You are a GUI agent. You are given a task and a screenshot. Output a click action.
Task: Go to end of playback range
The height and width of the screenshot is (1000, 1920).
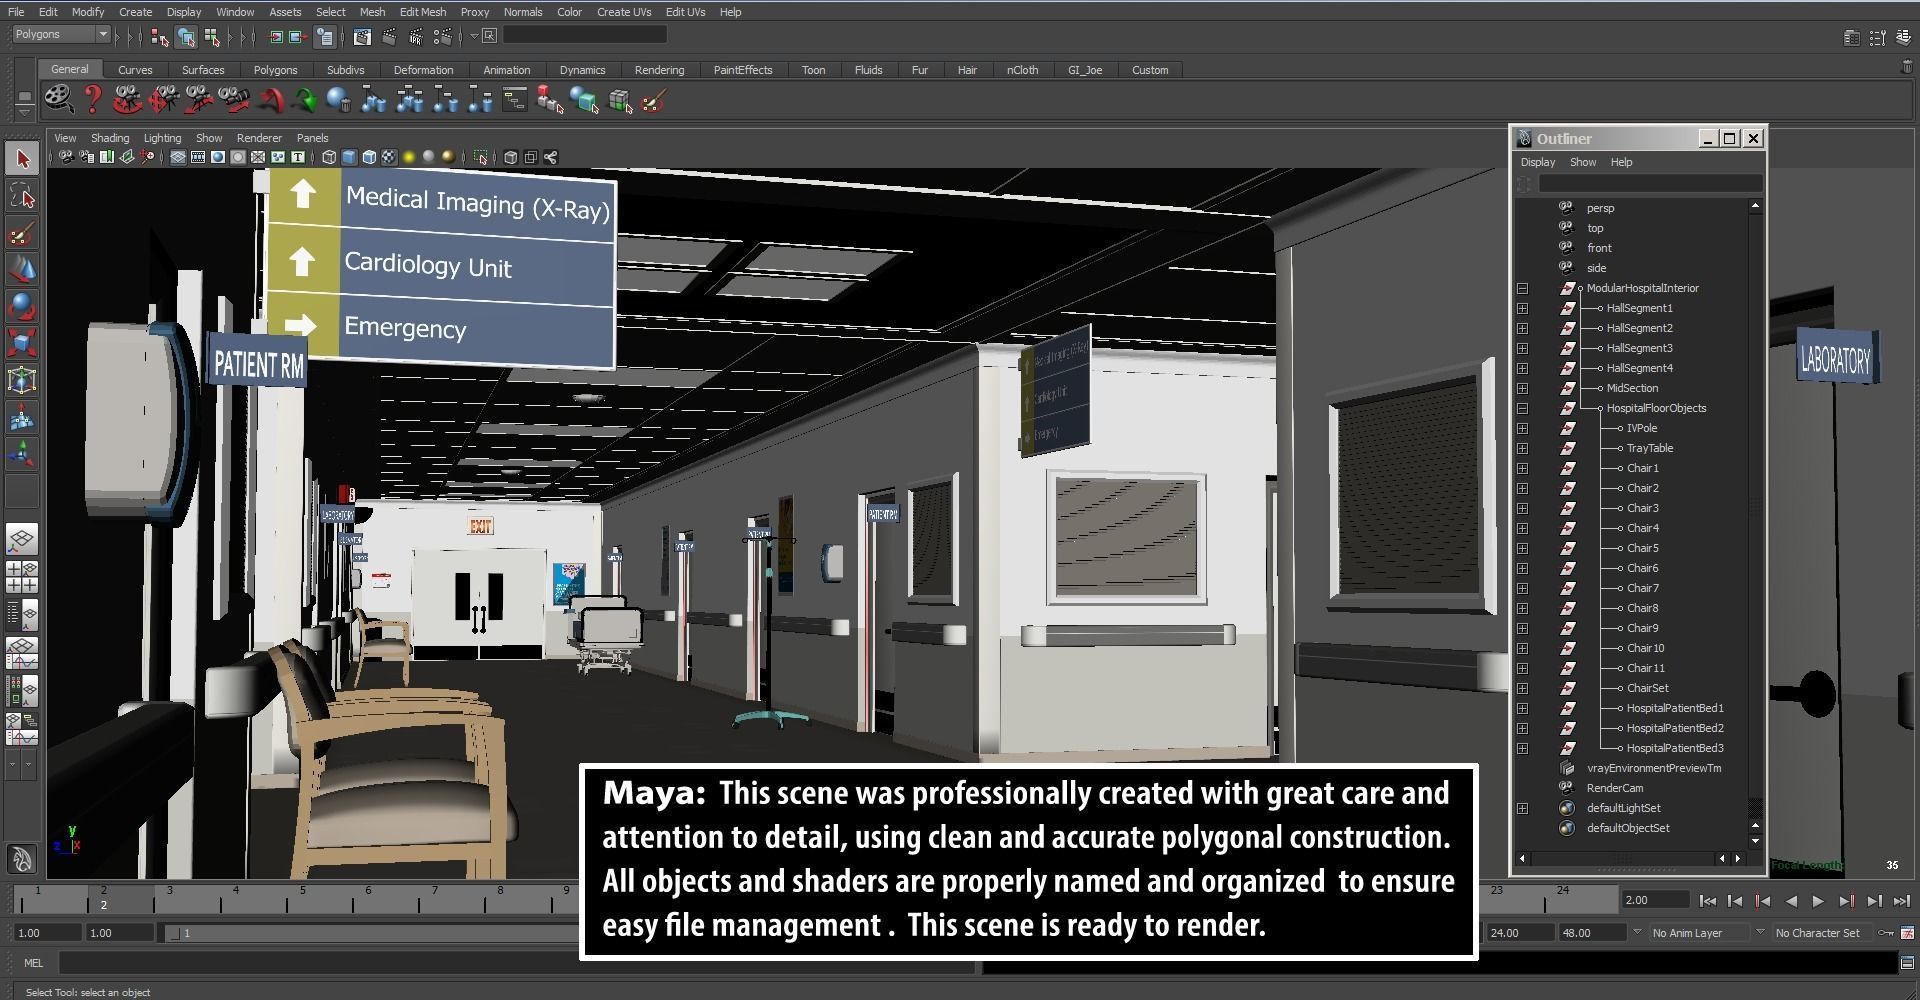1901,901
